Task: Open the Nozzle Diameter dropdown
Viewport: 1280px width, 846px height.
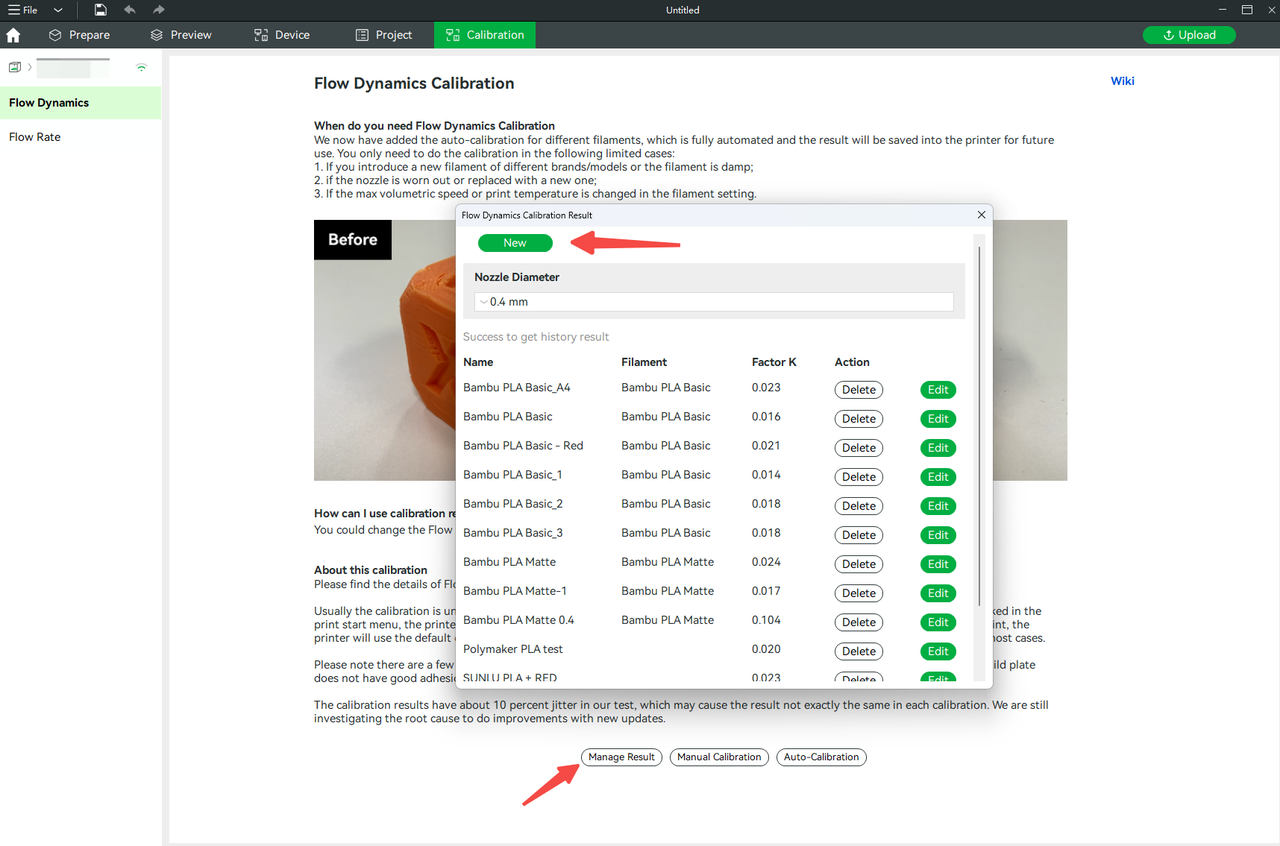Action: pos(714,301)
